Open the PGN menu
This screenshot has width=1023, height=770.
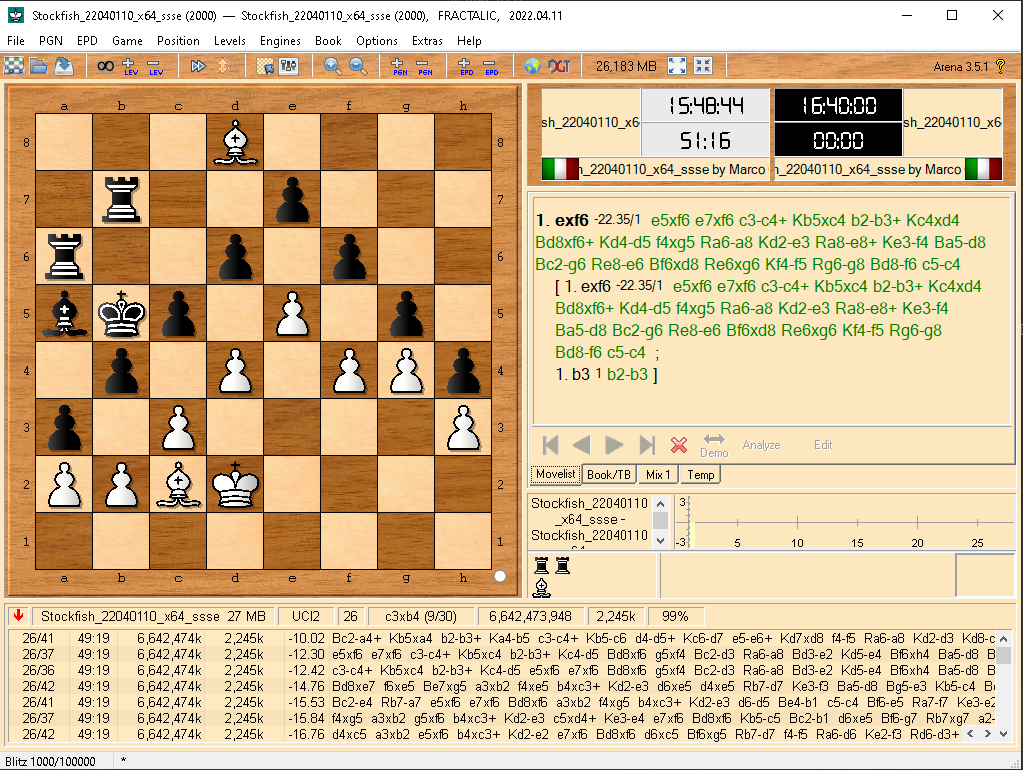51,40
